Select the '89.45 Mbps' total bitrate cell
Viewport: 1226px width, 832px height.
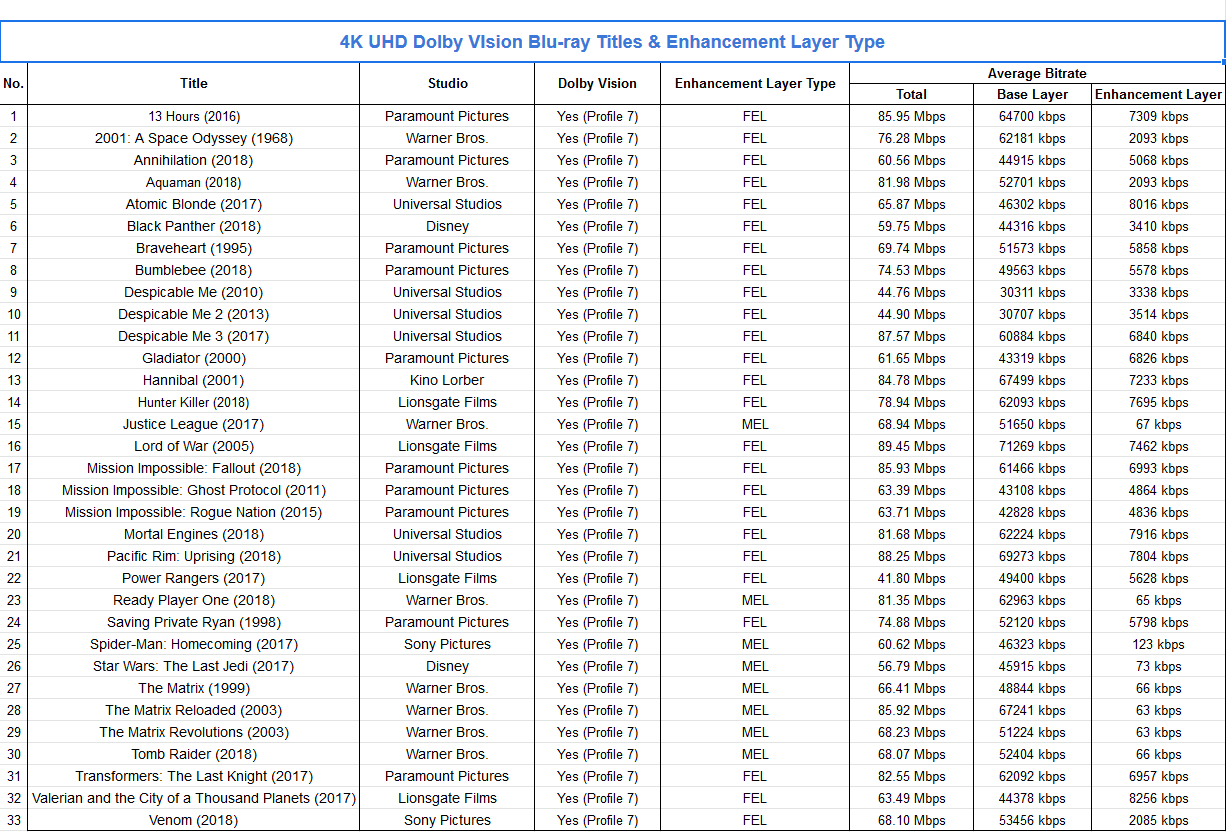tap(911, 447)
